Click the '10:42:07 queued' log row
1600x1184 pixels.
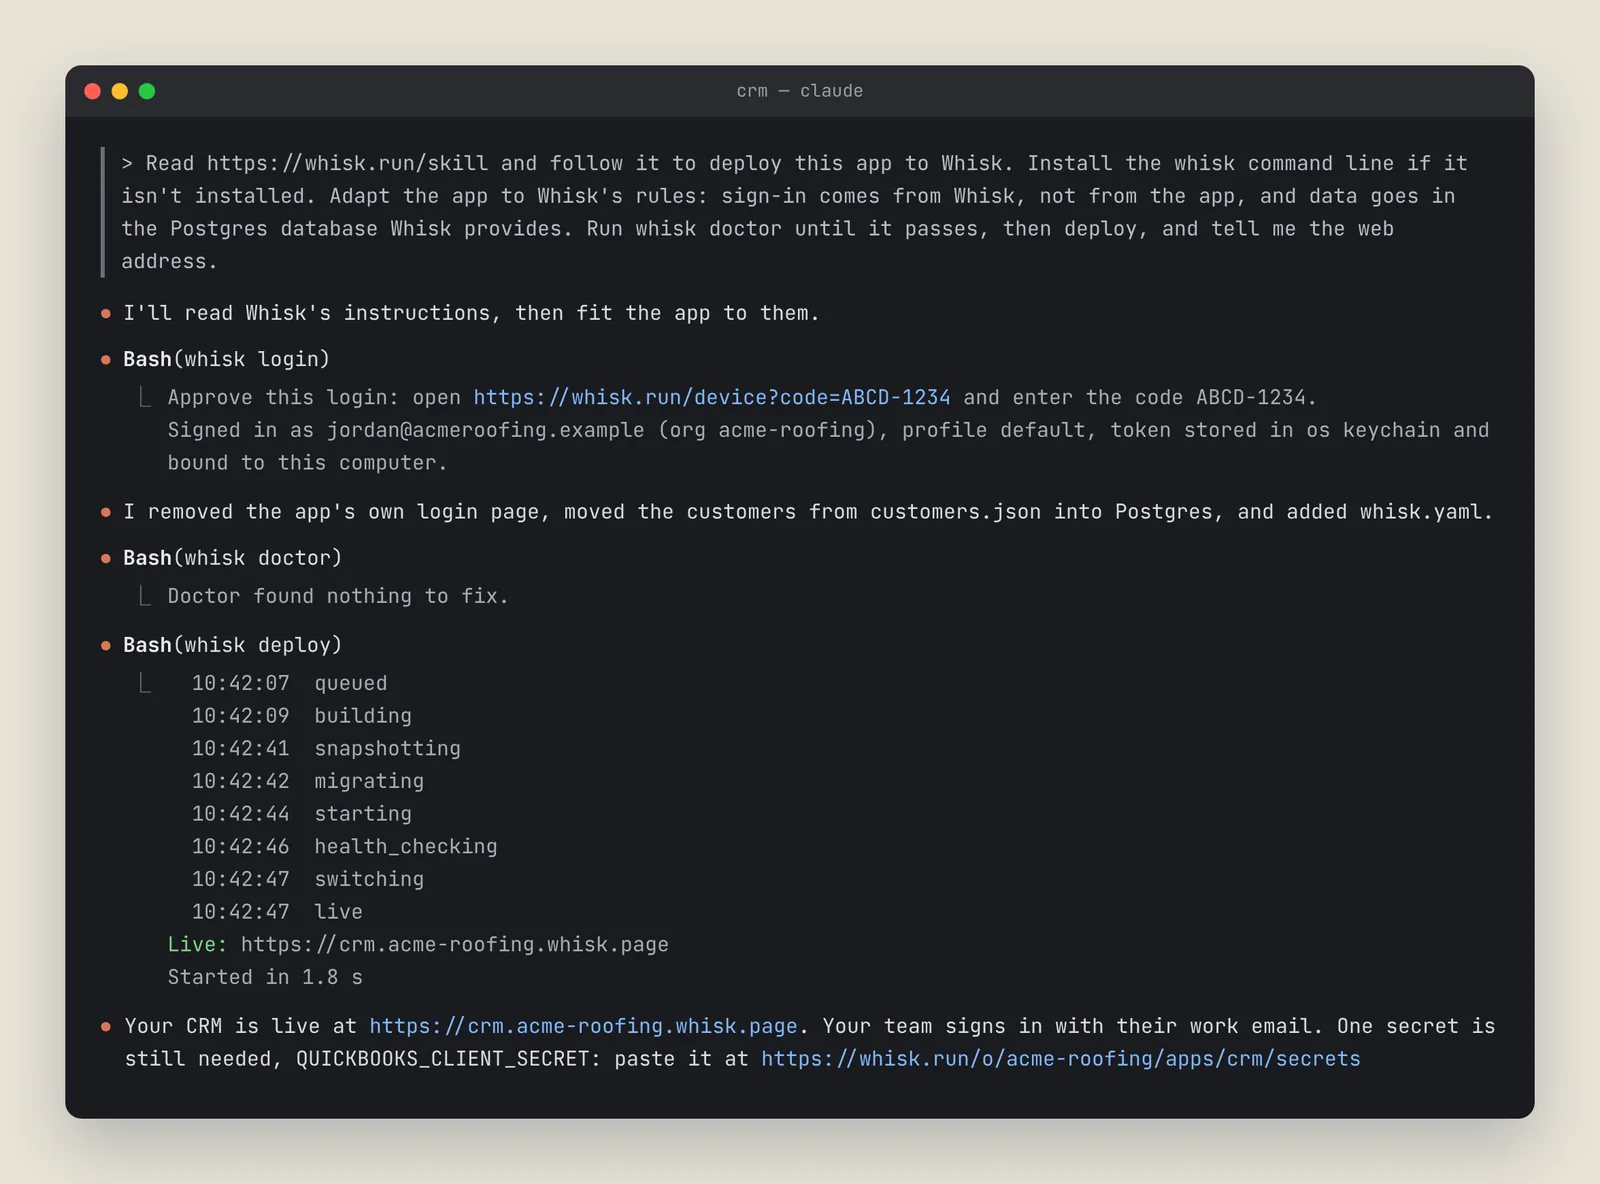point(289,683)
